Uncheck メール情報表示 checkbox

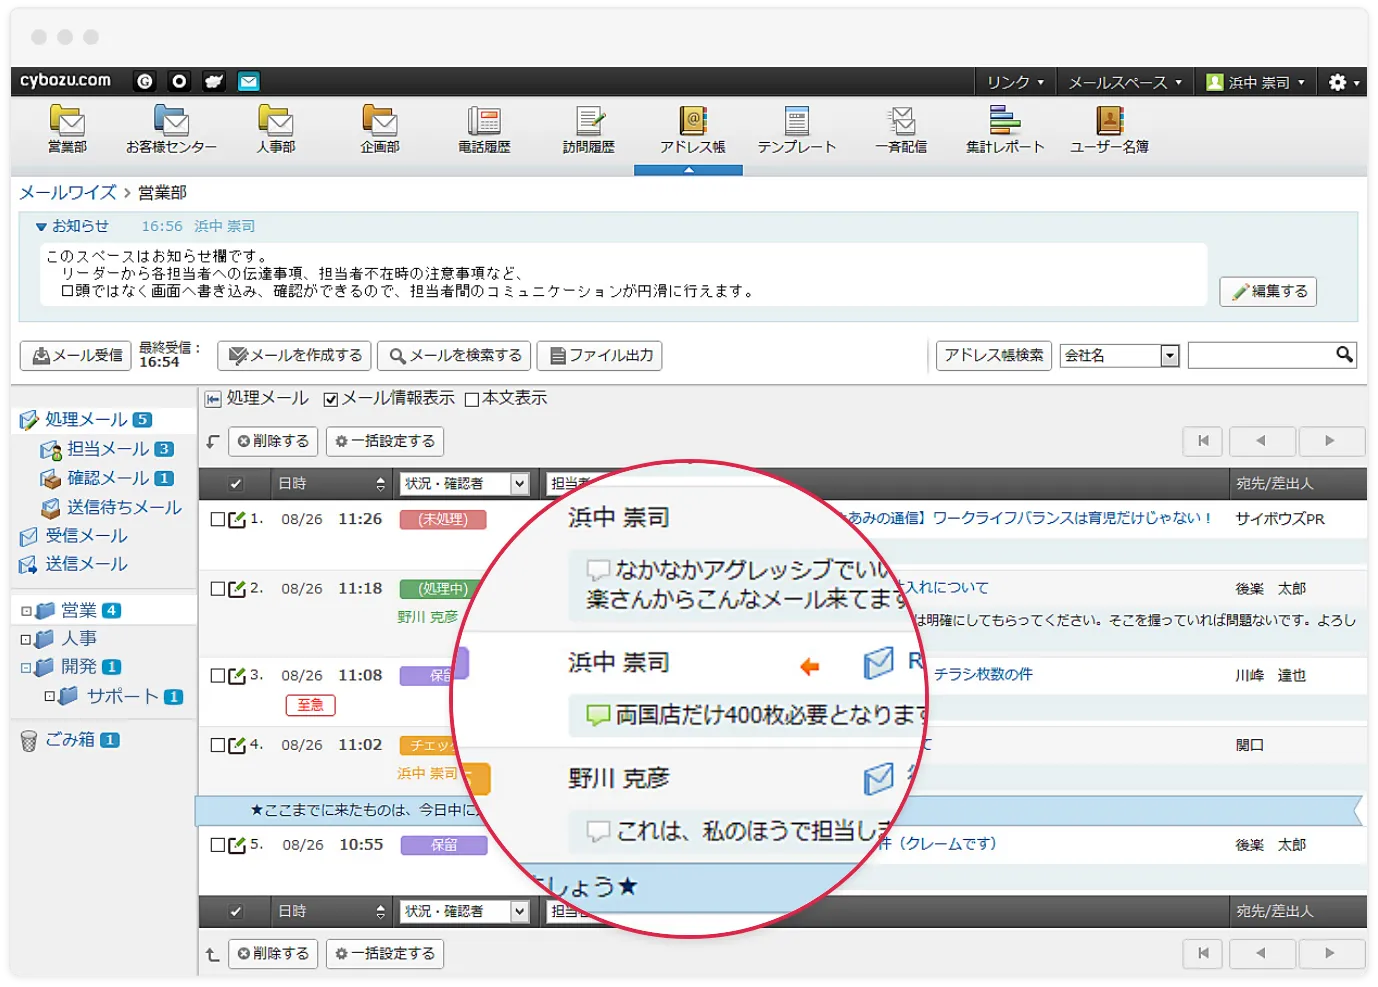[x=331, y=399]
